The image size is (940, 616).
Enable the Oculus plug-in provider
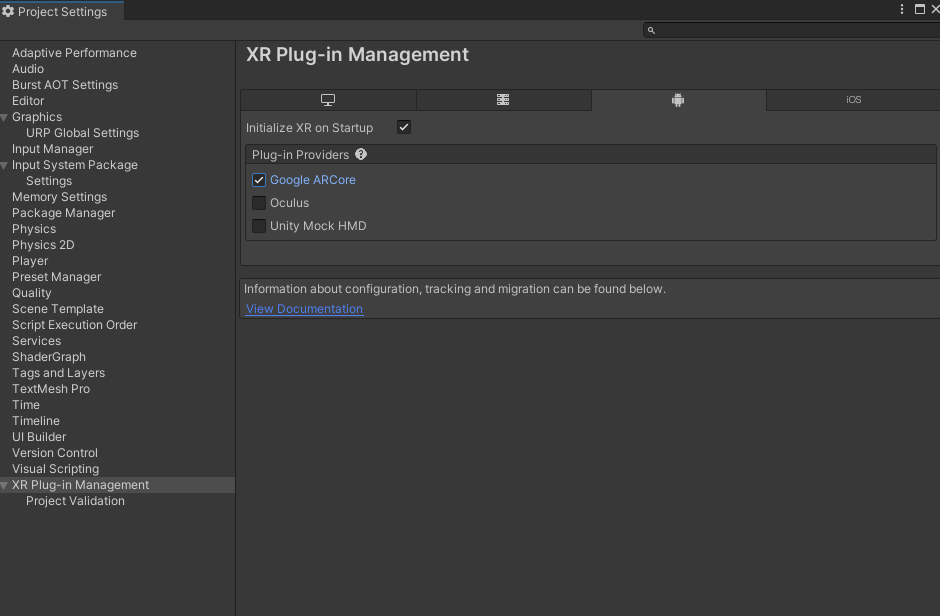259,203
